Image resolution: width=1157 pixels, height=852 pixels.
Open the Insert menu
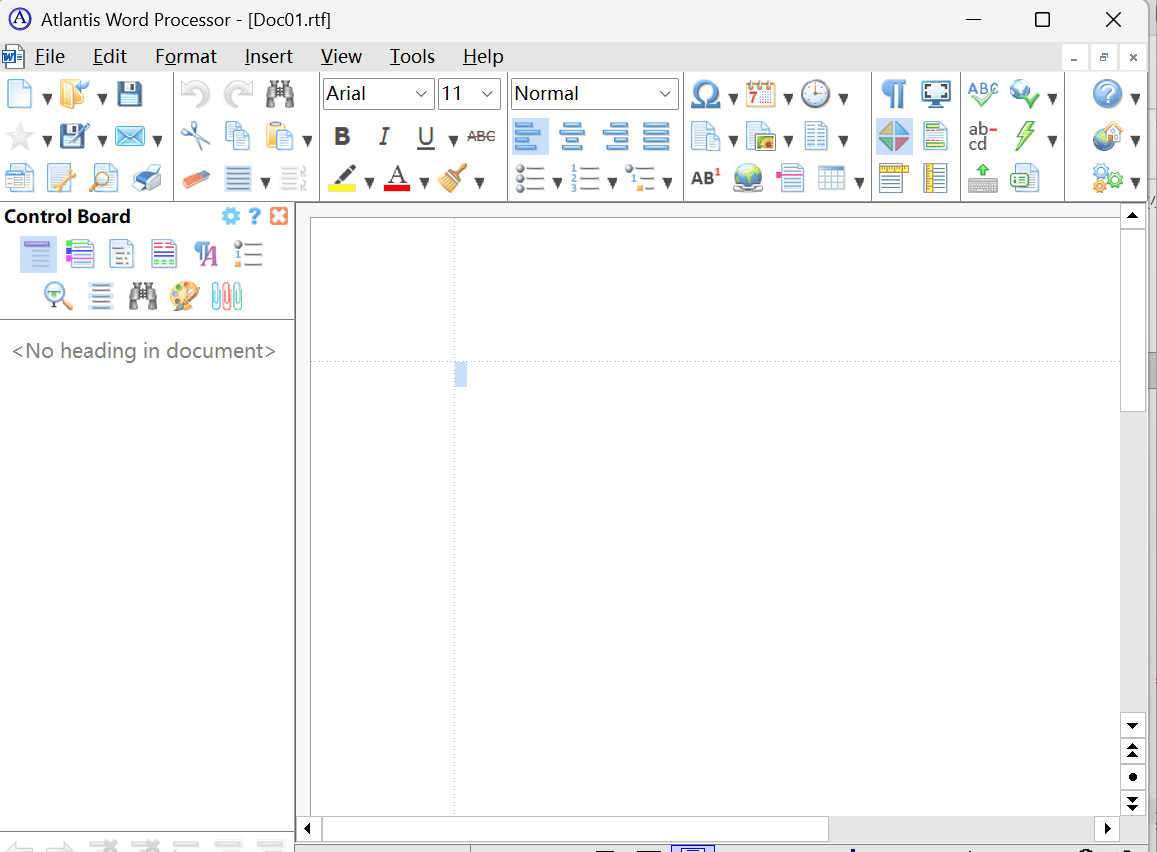click(268, 57)
